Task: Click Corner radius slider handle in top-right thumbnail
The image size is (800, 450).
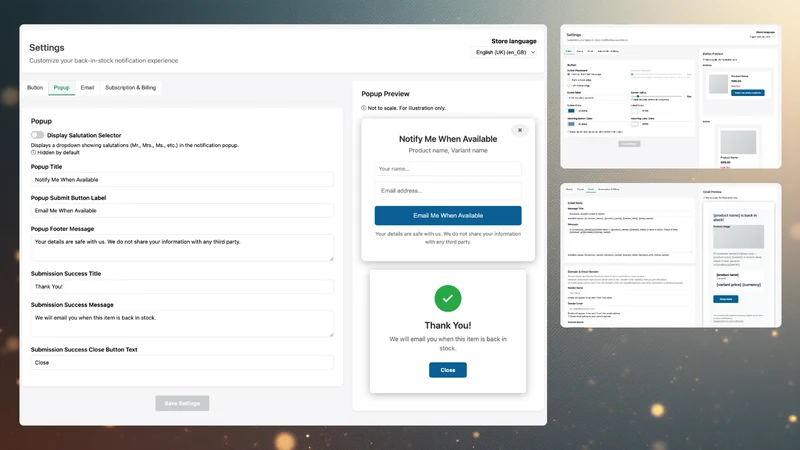Action: pos(638,96)
